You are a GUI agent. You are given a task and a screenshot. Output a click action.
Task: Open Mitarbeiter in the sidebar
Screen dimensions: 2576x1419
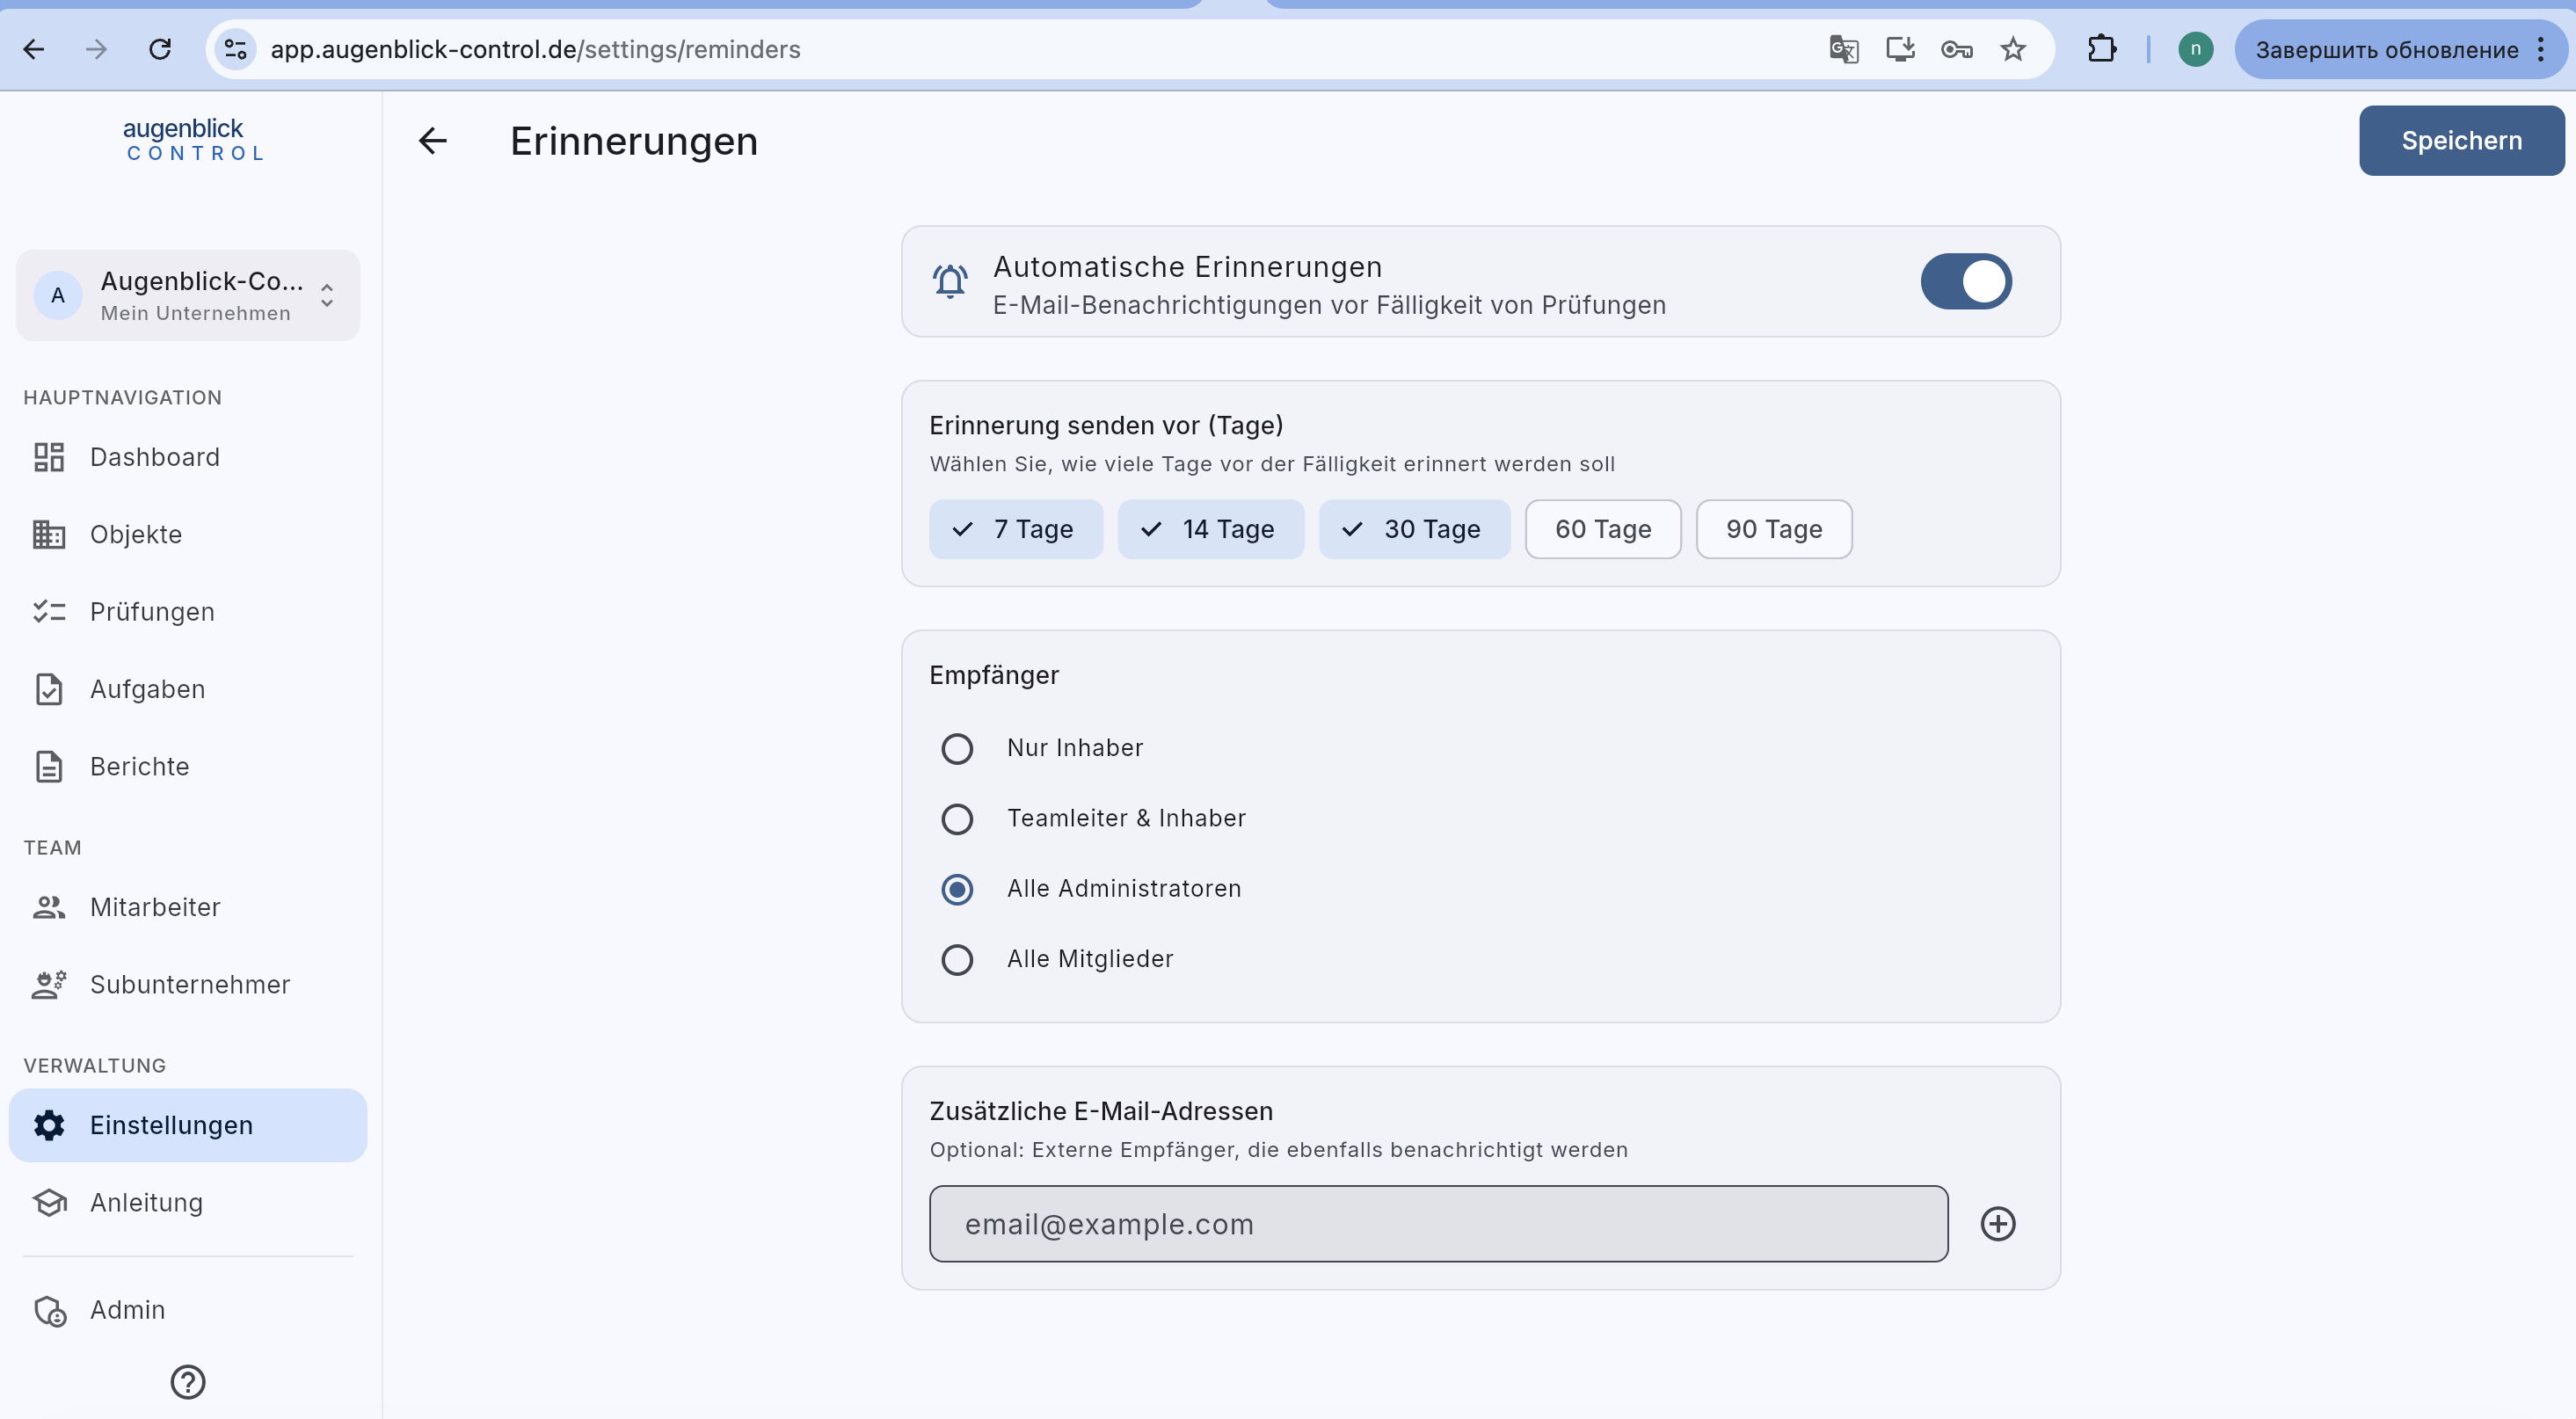click(188, 907)
